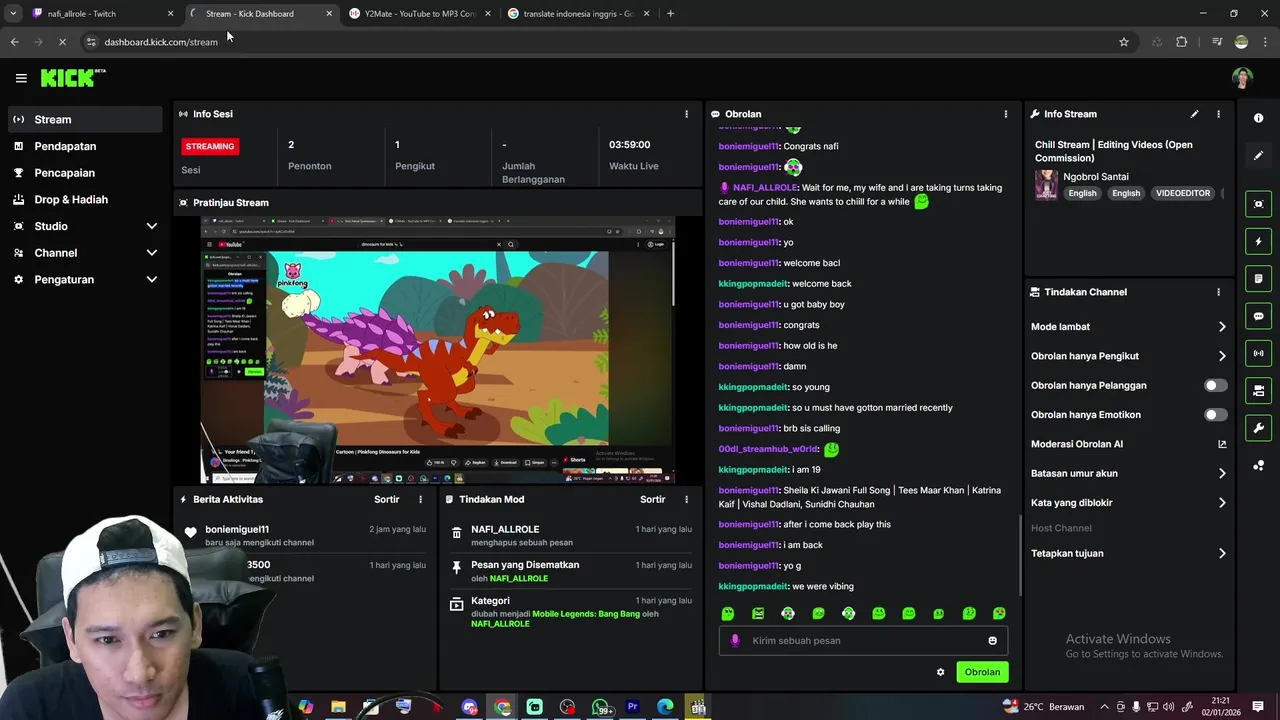Edit Info Stream with the pencil icon
This screenshot has width=1280, height=720.
tap(1194, 114)
